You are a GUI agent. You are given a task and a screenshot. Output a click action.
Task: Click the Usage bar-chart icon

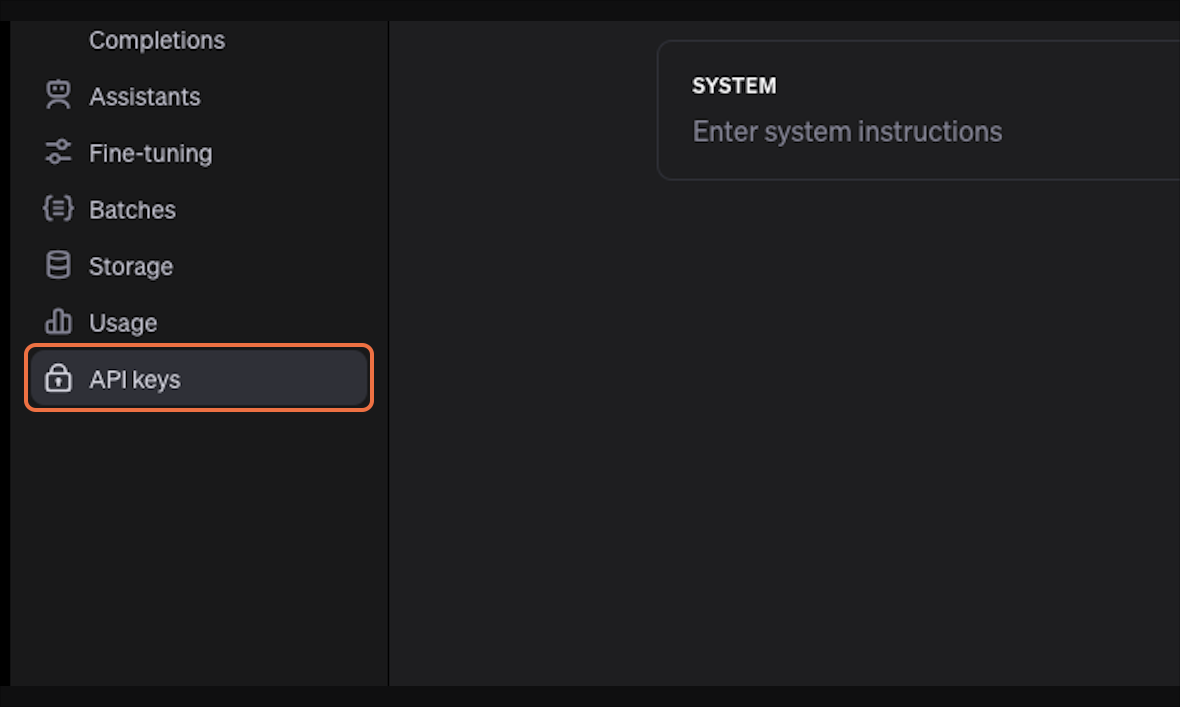(57, 322)
